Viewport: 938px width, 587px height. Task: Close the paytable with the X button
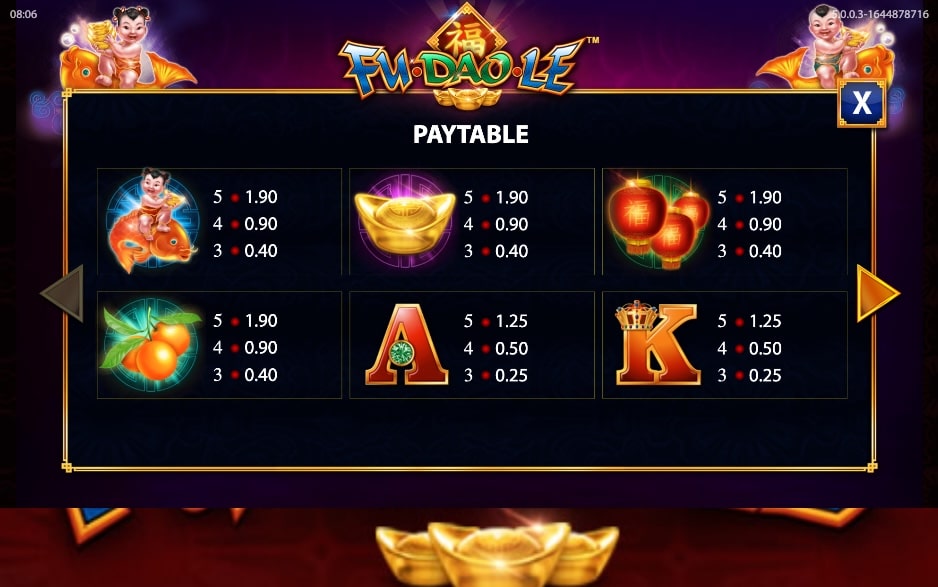[x=861, y=102]
